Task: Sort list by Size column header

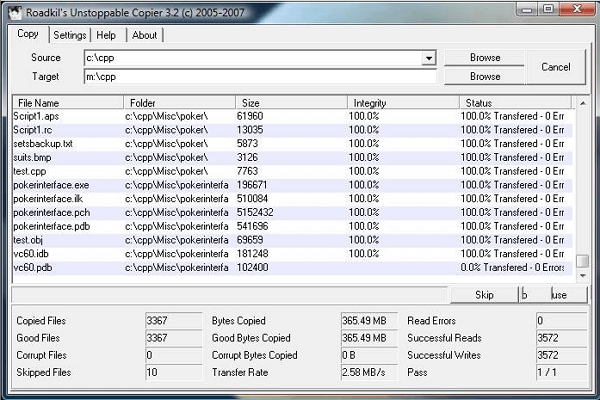Action: click(291, 103)
